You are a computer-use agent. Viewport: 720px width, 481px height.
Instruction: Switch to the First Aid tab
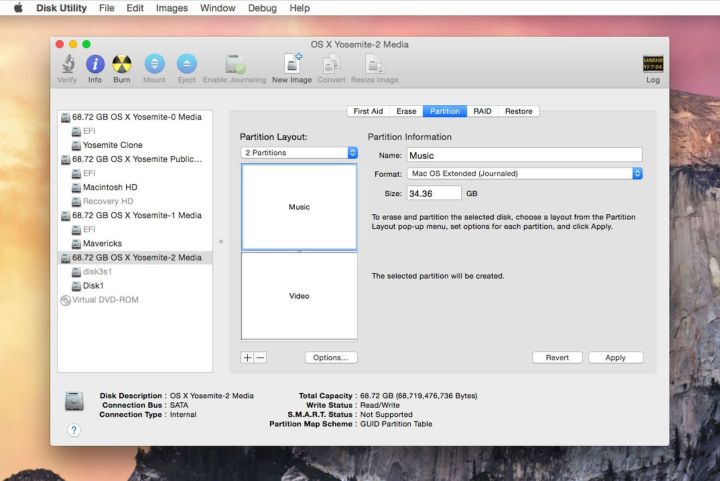pyautogui.click(x=368, y=111)
